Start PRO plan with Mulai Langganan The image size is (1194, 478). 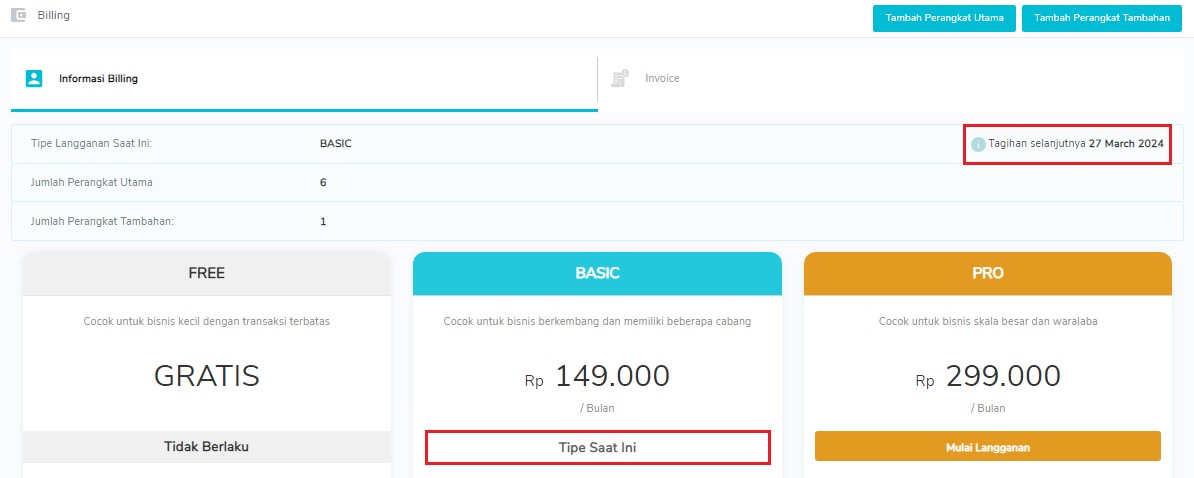[x=988, y=447]
